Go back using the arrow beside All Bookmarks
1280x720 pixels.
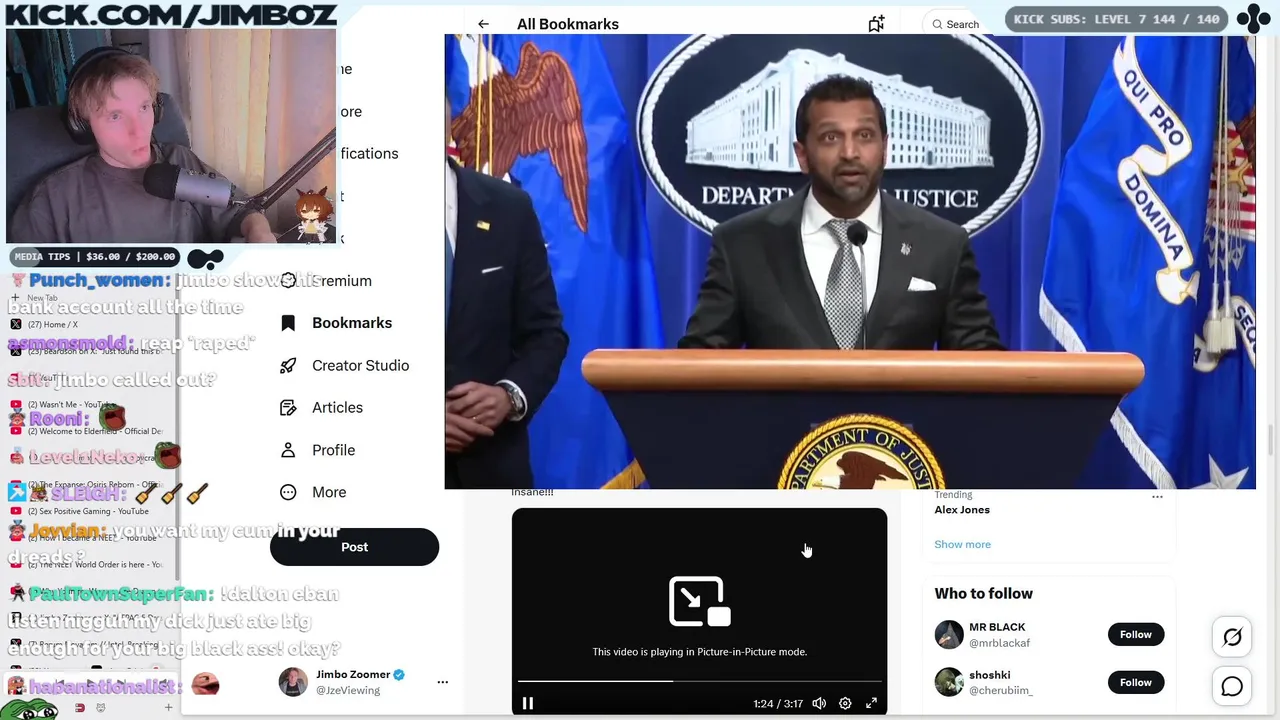pos(483,24)
